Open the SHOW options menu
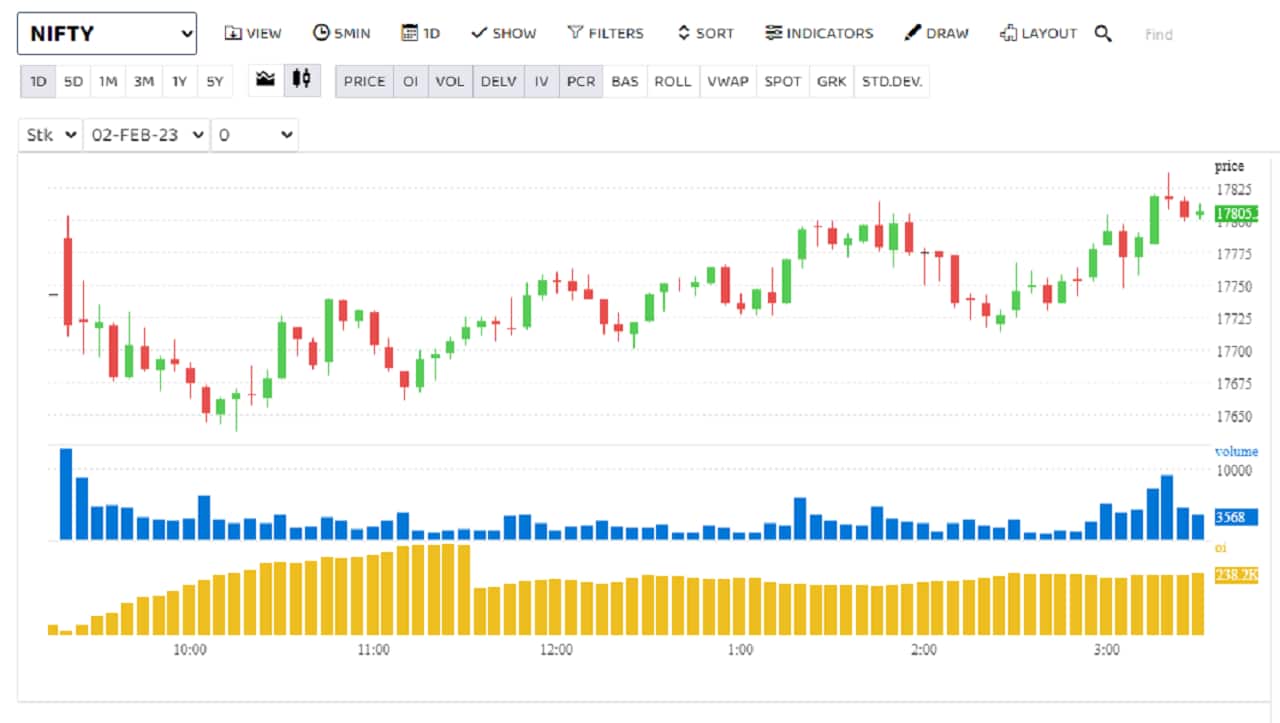Image resolution: width=1280 pixels, height=723 pixels. click(503, 34)
